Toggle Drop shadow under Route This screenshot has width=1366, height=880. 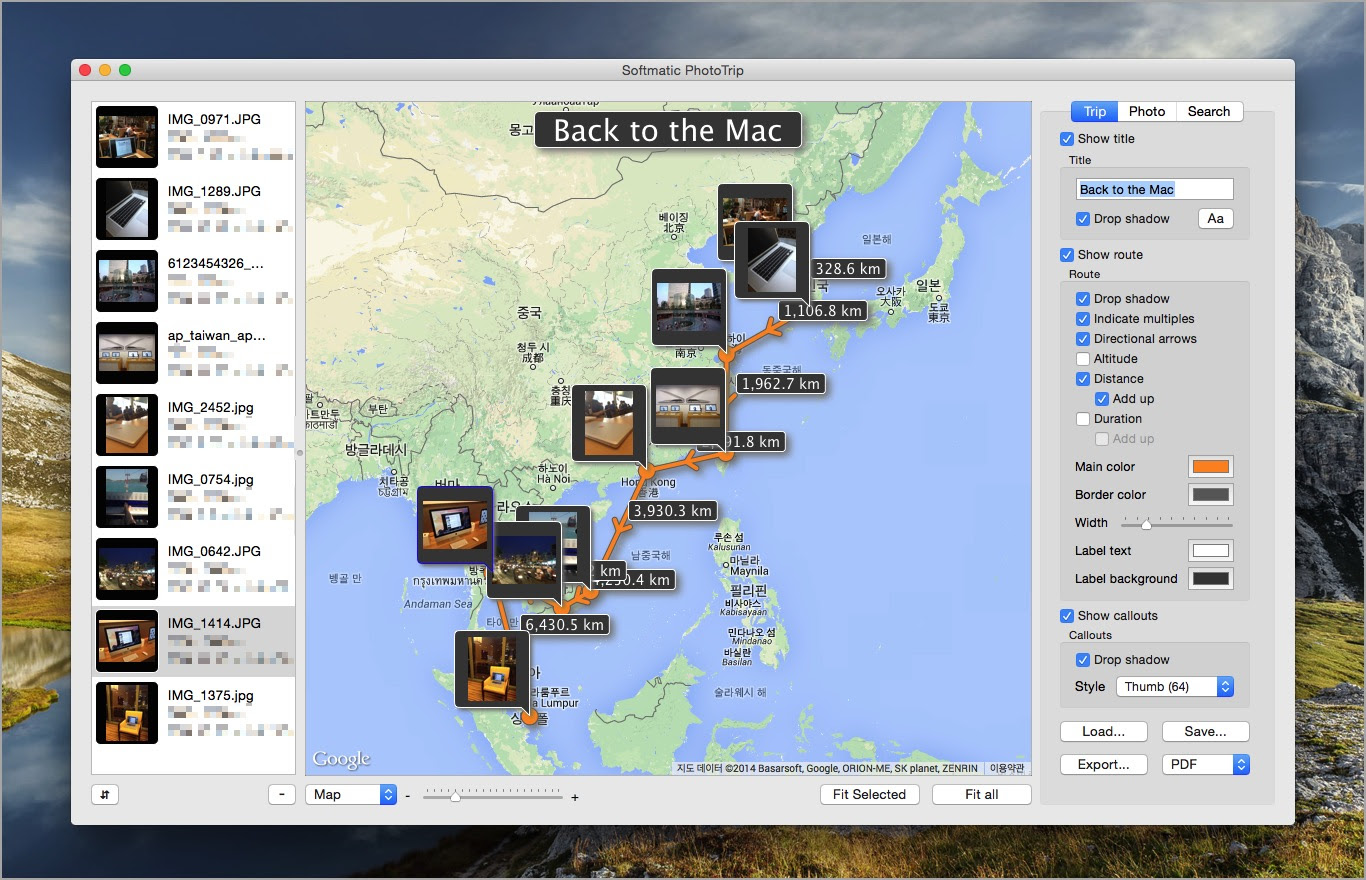tap(1083, 299)
